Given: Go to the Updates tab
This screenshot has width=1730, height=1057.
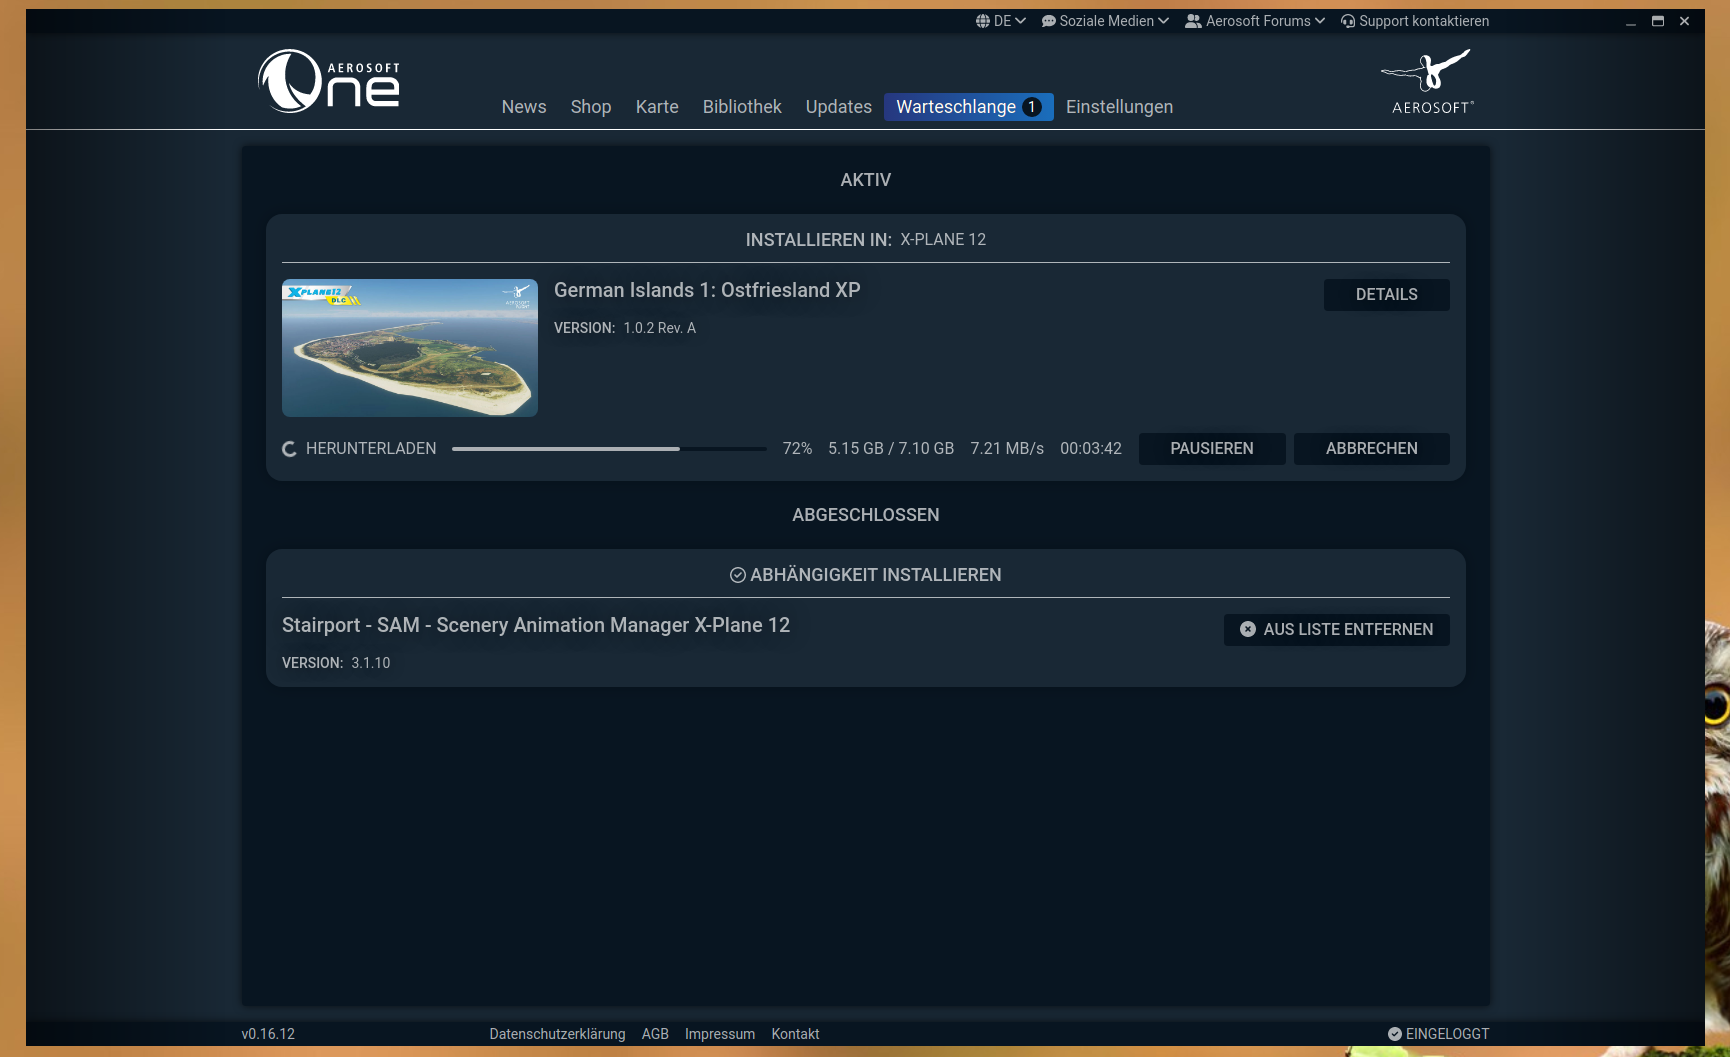Looking at the screenshot, I should tap(838, 107).
